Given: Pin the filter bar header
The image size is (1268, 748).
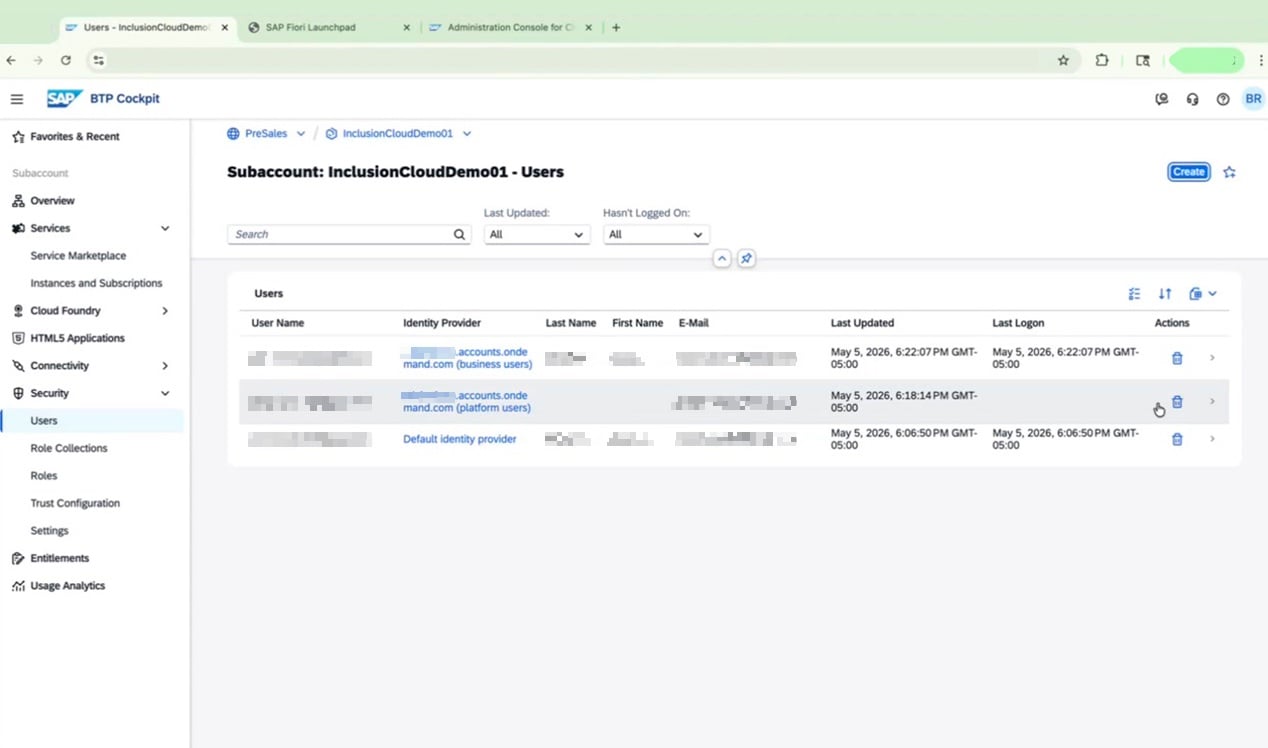Looking at the screenshot, I should [746, 258].
